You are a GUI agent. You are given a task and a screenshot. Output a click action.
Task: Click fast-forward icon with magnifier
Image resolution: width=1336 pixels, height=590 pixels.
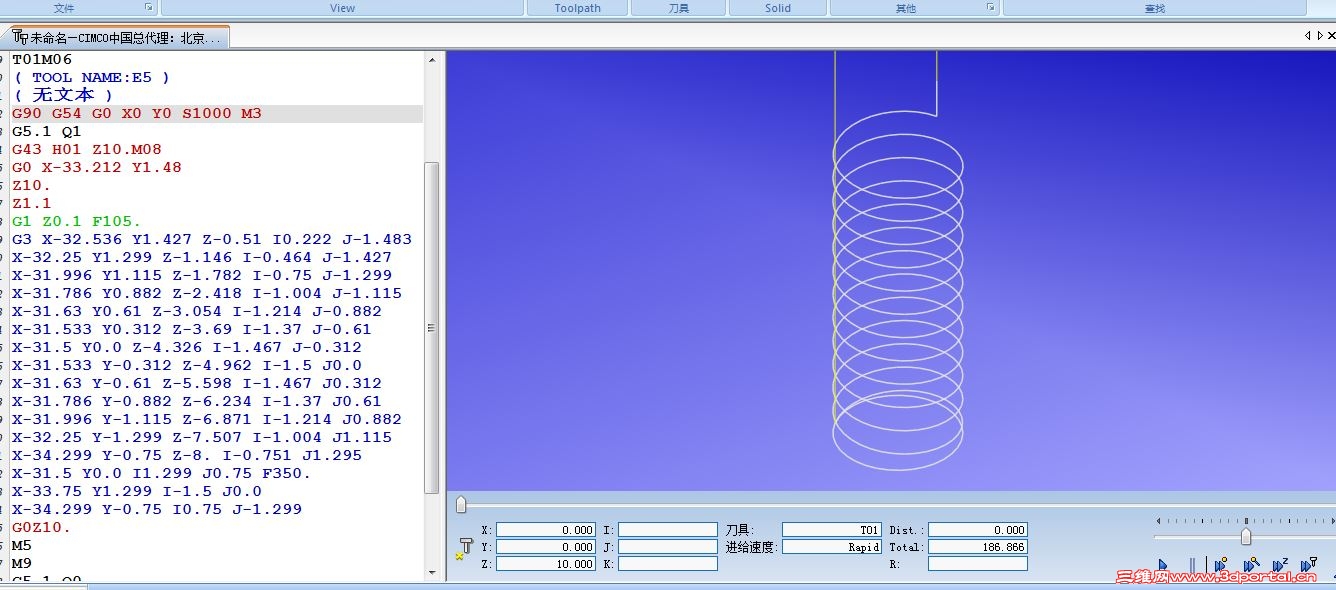coord(1251,565)
